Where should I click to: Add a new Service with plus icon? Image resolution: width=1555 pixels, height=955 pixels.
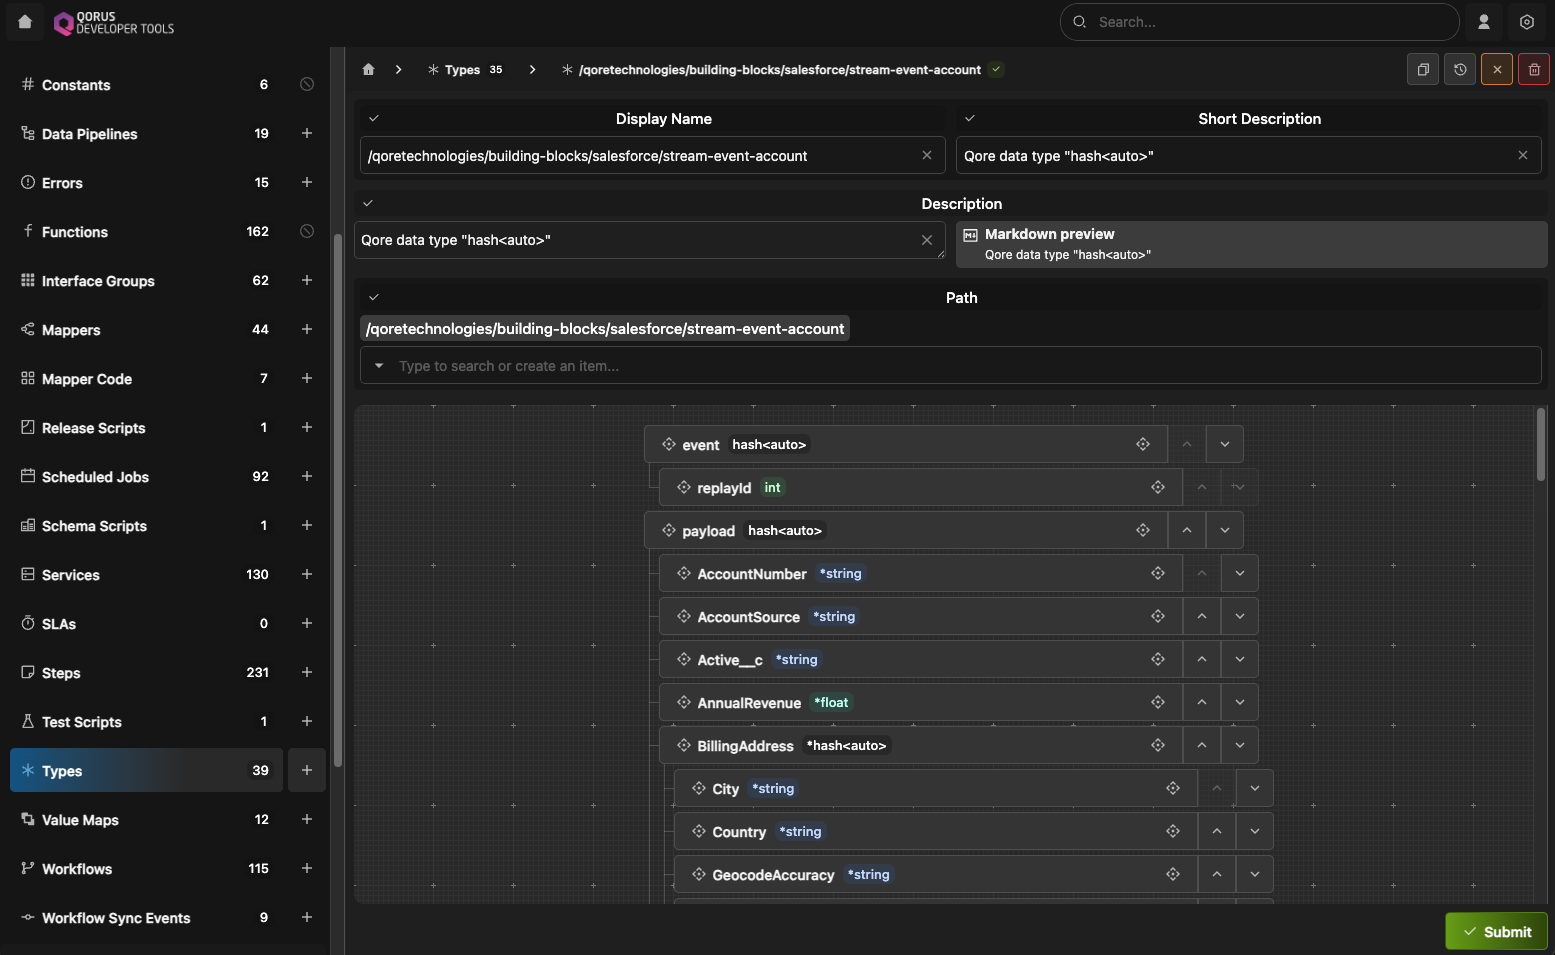[x=307, y=574]
